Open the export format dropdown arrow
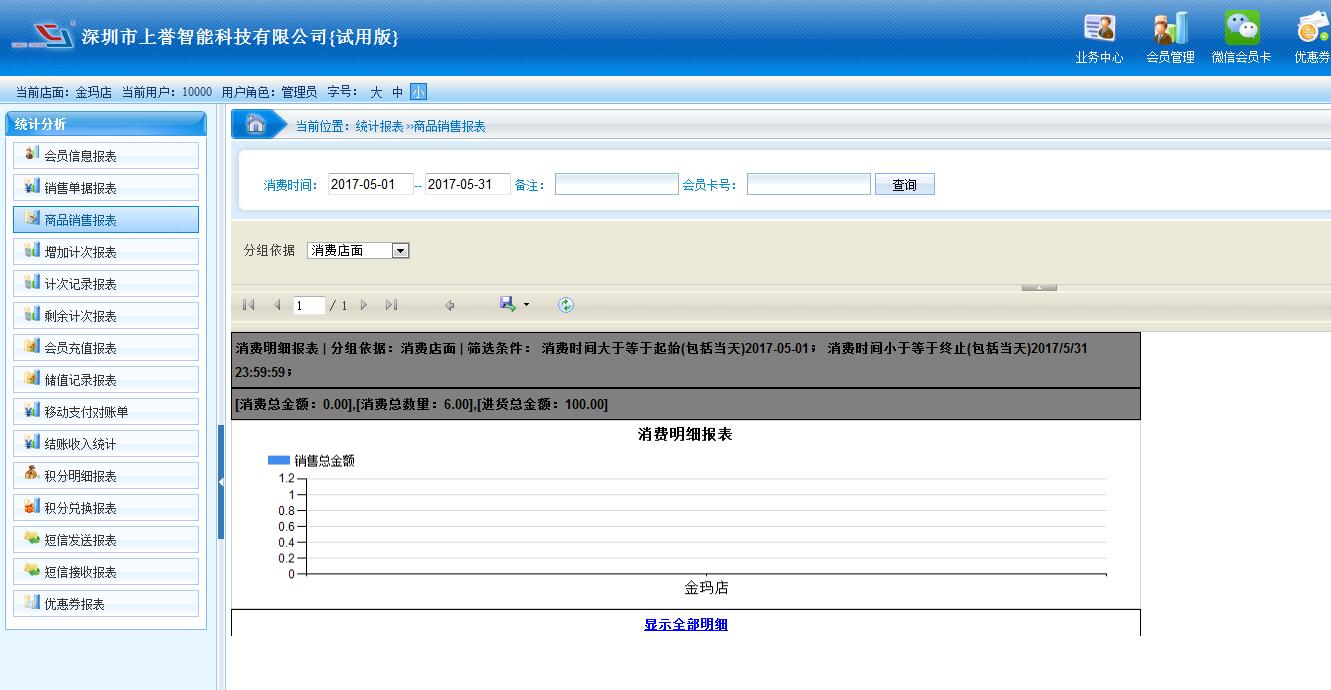Screen dimensions: 1331x690 tap(527, 305)
